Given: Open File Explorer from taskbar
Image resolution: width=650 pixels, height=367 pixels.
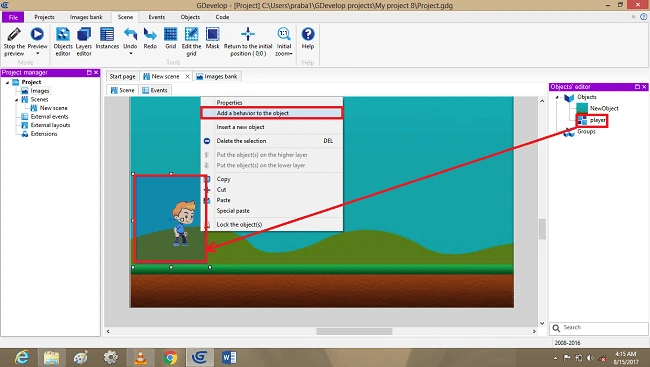Looking at the screenshot, I should click(52, 357).
